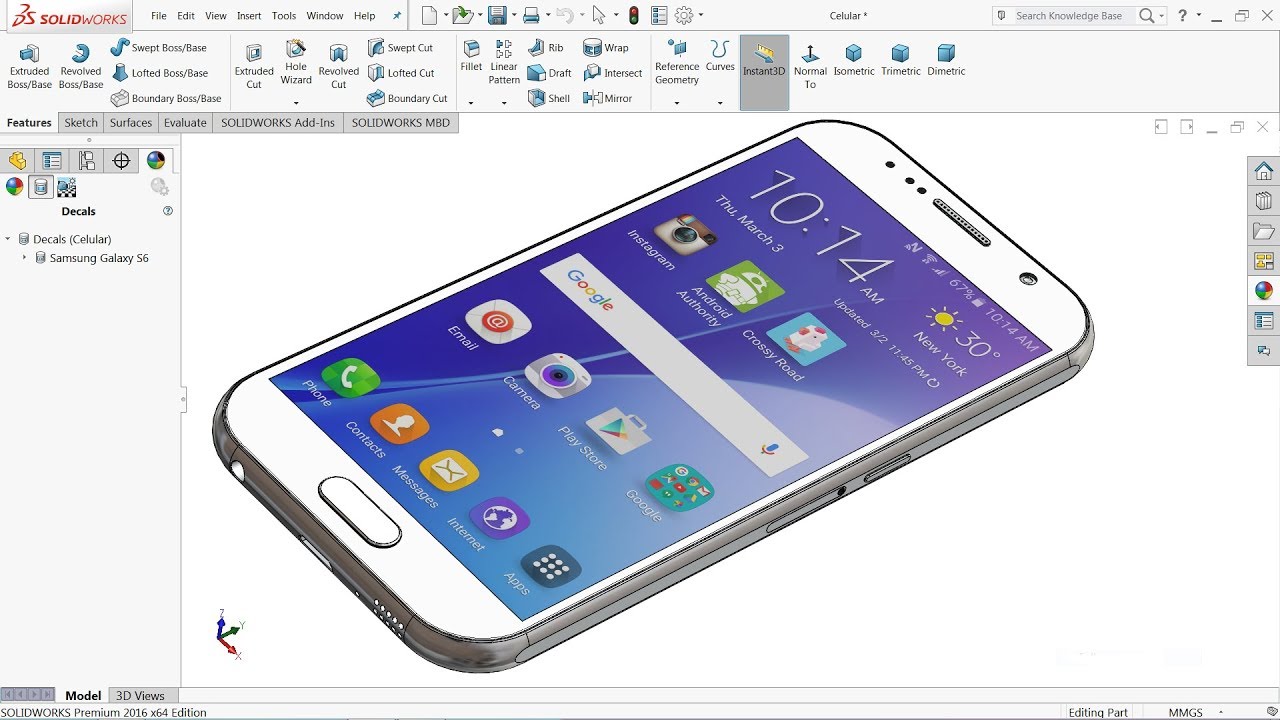Select the Extruded Cut tool
This screenshot has width=1280, height=720.
[x=254, y=67]
